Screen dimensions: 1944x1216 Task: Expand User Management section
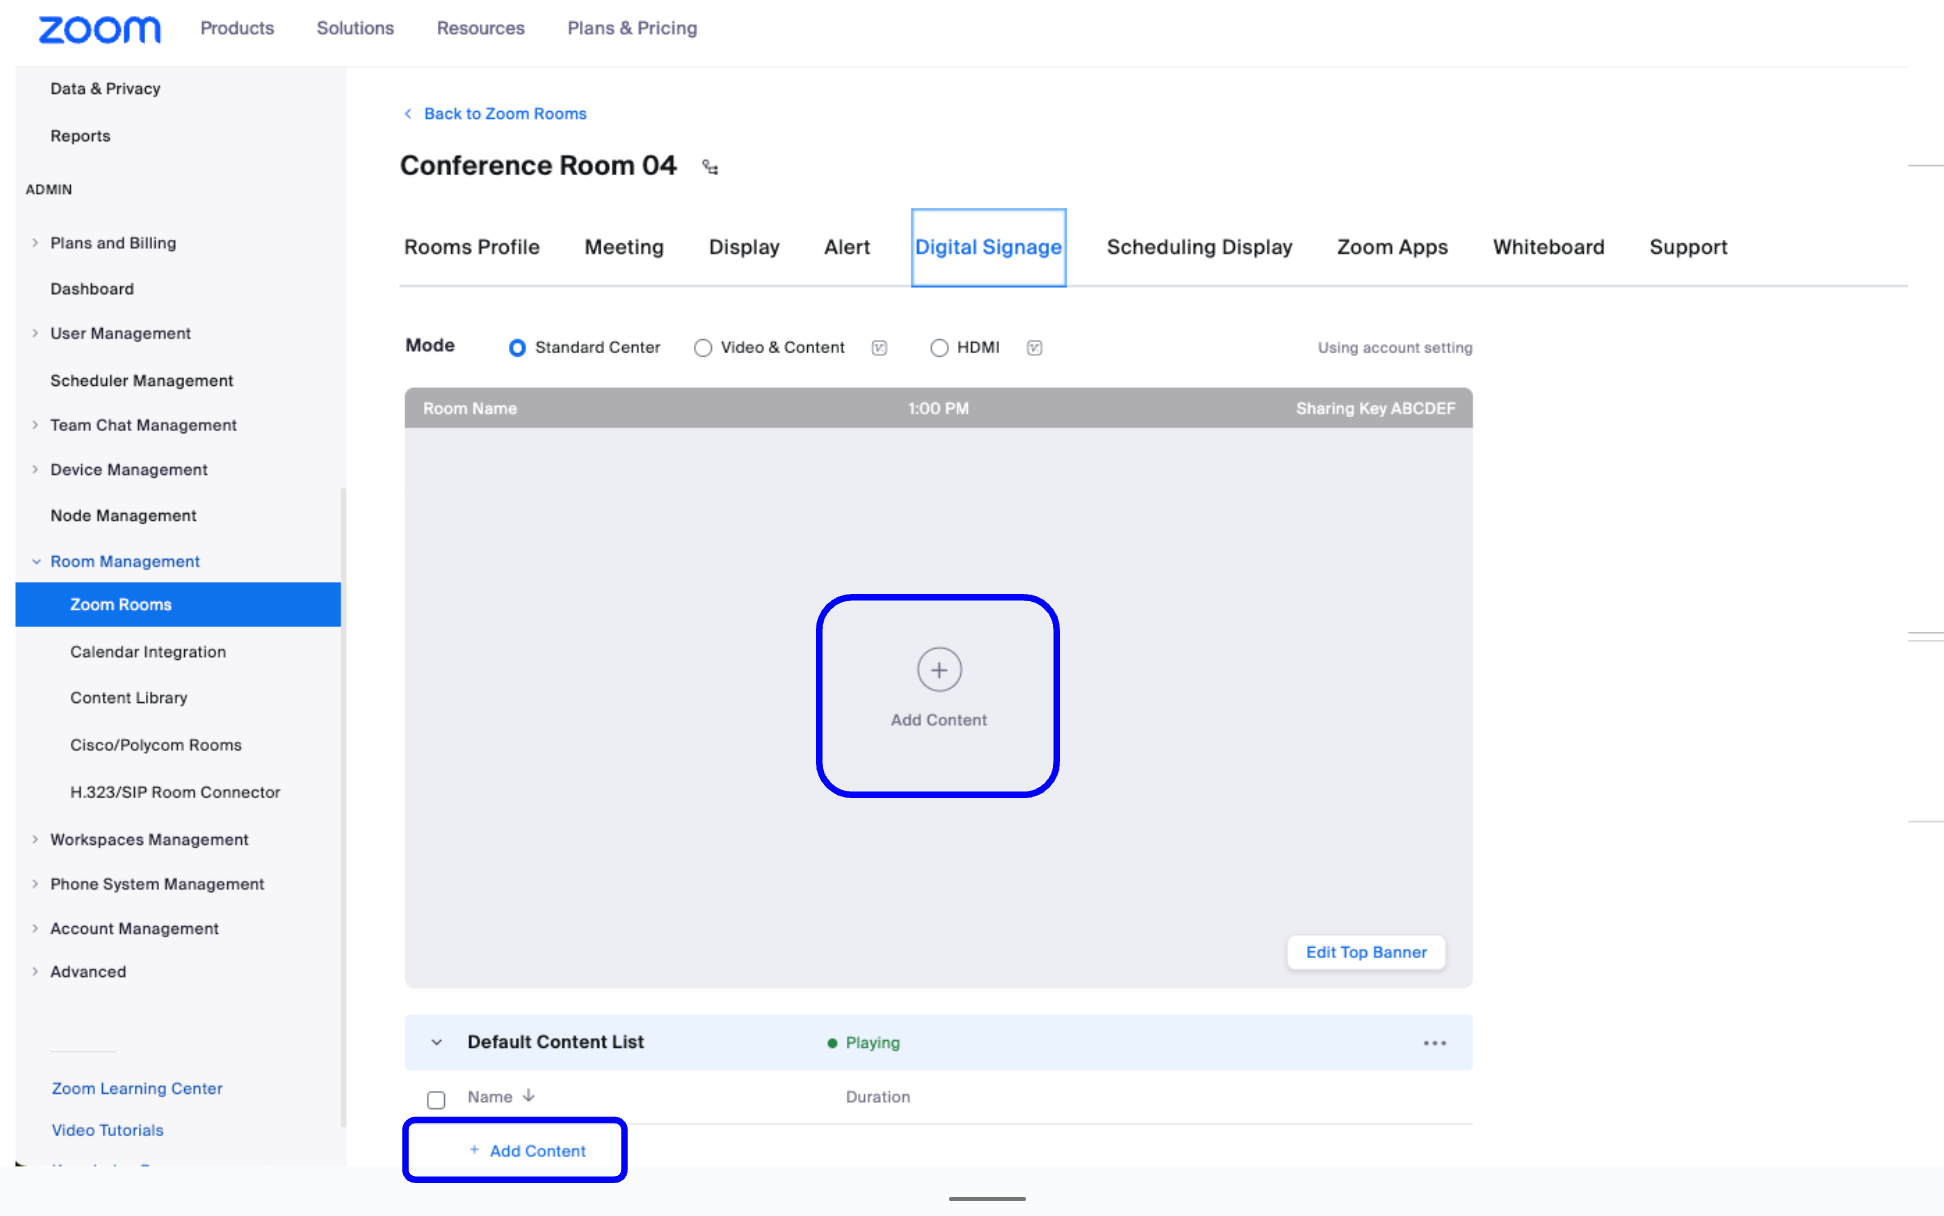click(35, 333)
